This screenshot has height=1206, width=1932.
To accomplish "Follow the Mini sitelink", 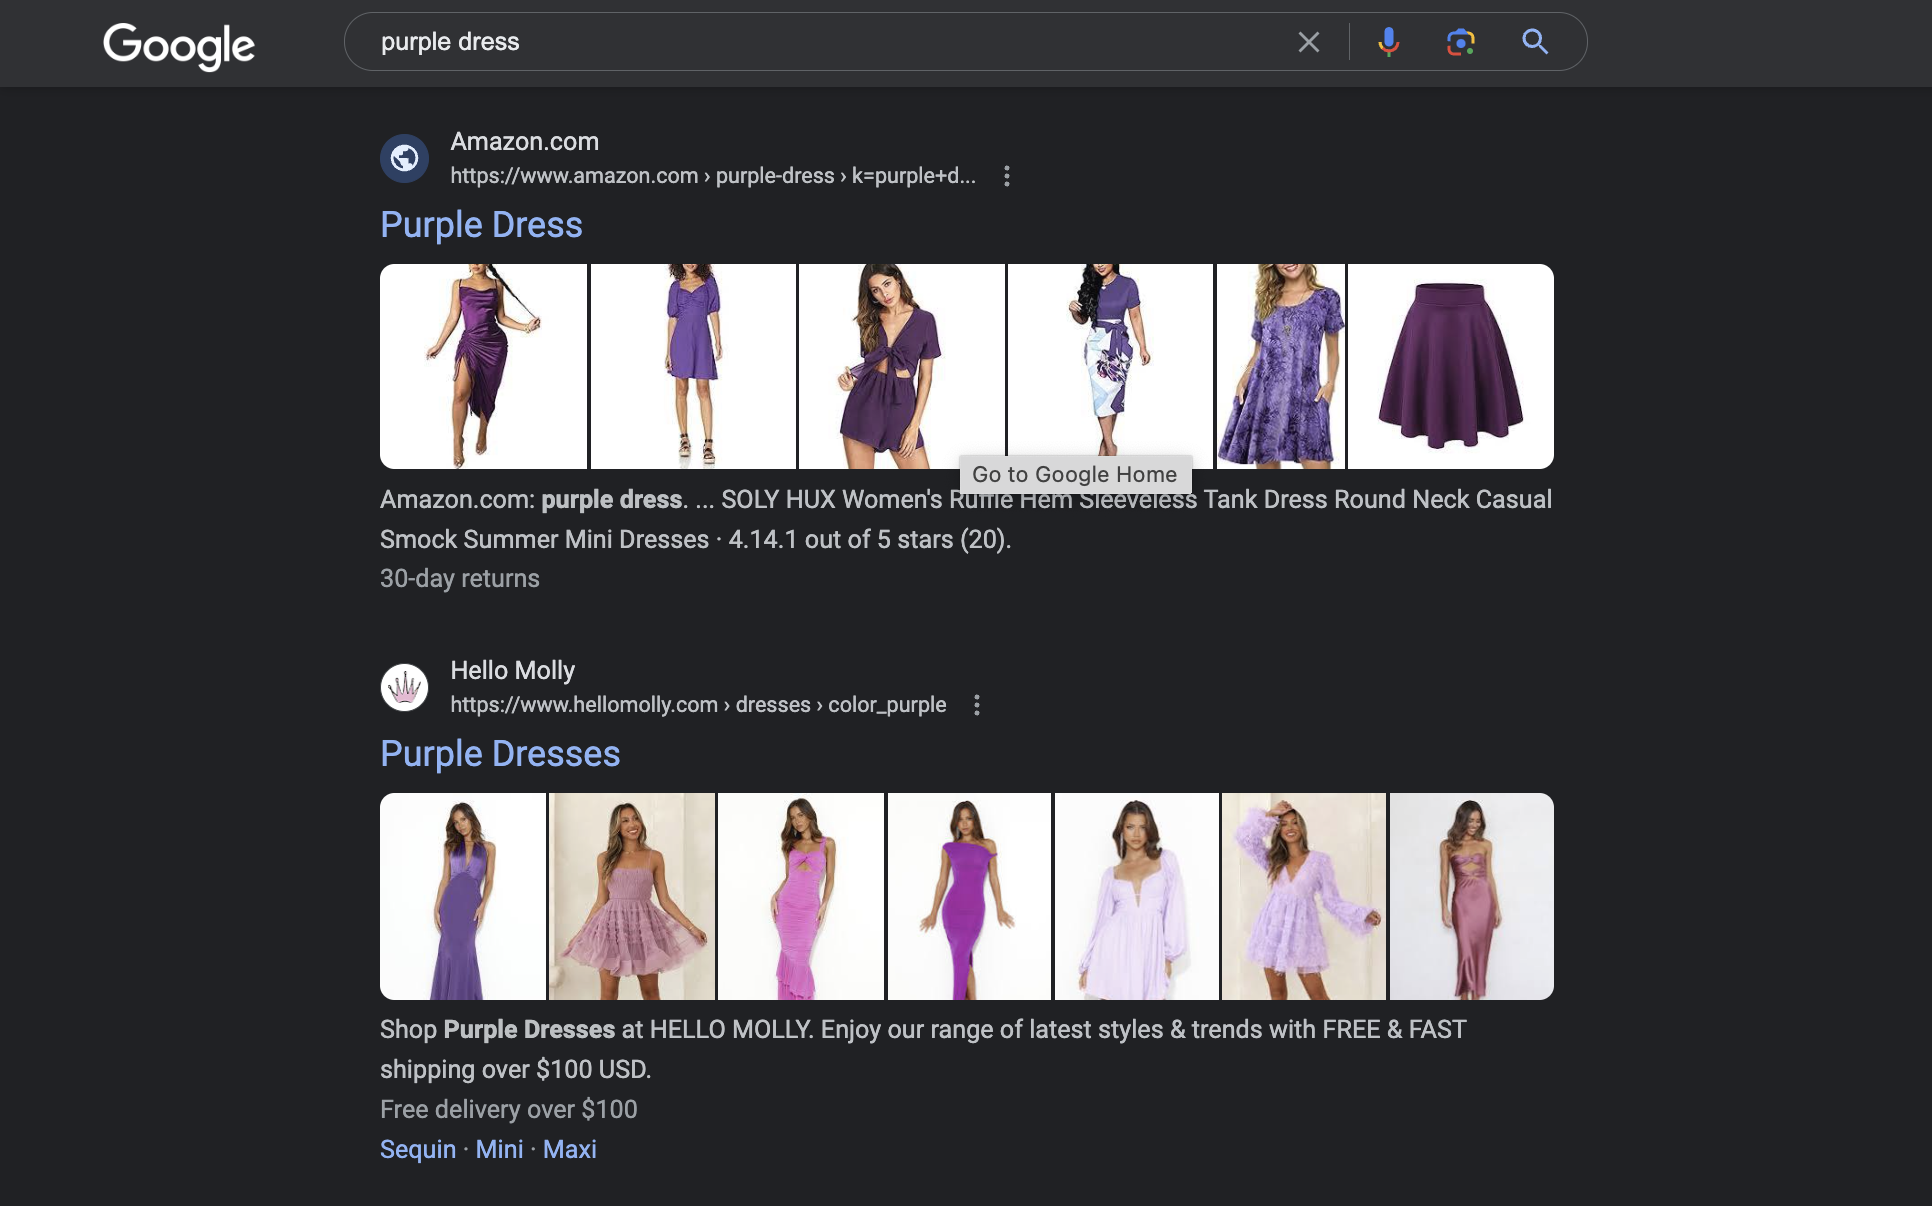I will coord(499,1149).
